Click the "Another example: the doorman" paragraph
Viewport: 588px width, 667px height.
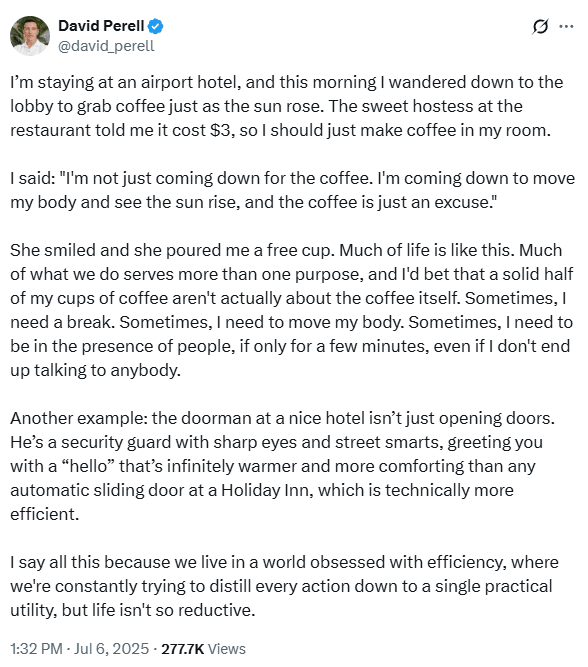click(283, 466)
